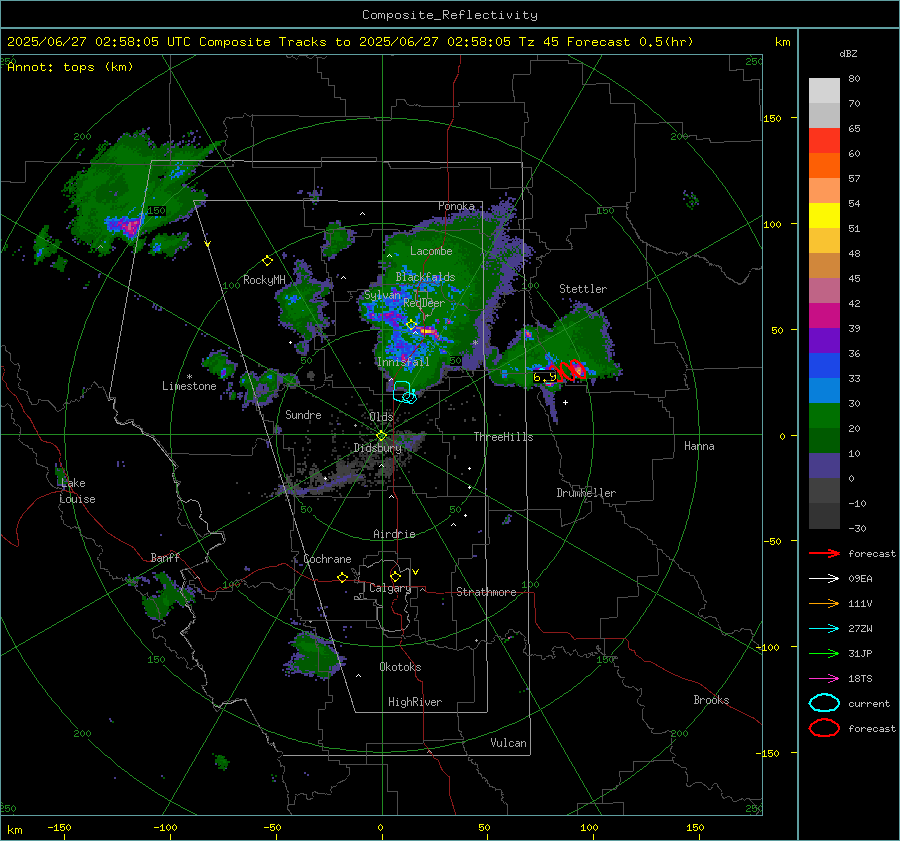Pick green swatch between 30 and 20
Viewport: 900px width, 841px height.
pos(824,416)
